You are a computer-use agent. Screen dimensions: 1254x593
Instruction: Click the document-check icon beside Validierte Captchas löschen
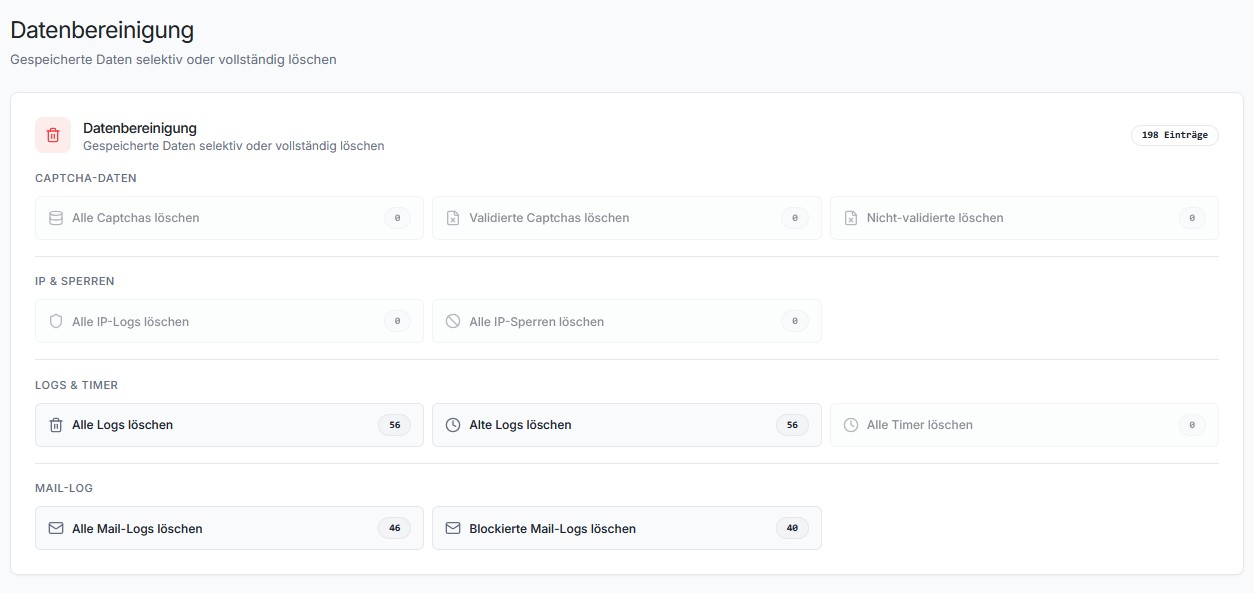pos(453,217)
